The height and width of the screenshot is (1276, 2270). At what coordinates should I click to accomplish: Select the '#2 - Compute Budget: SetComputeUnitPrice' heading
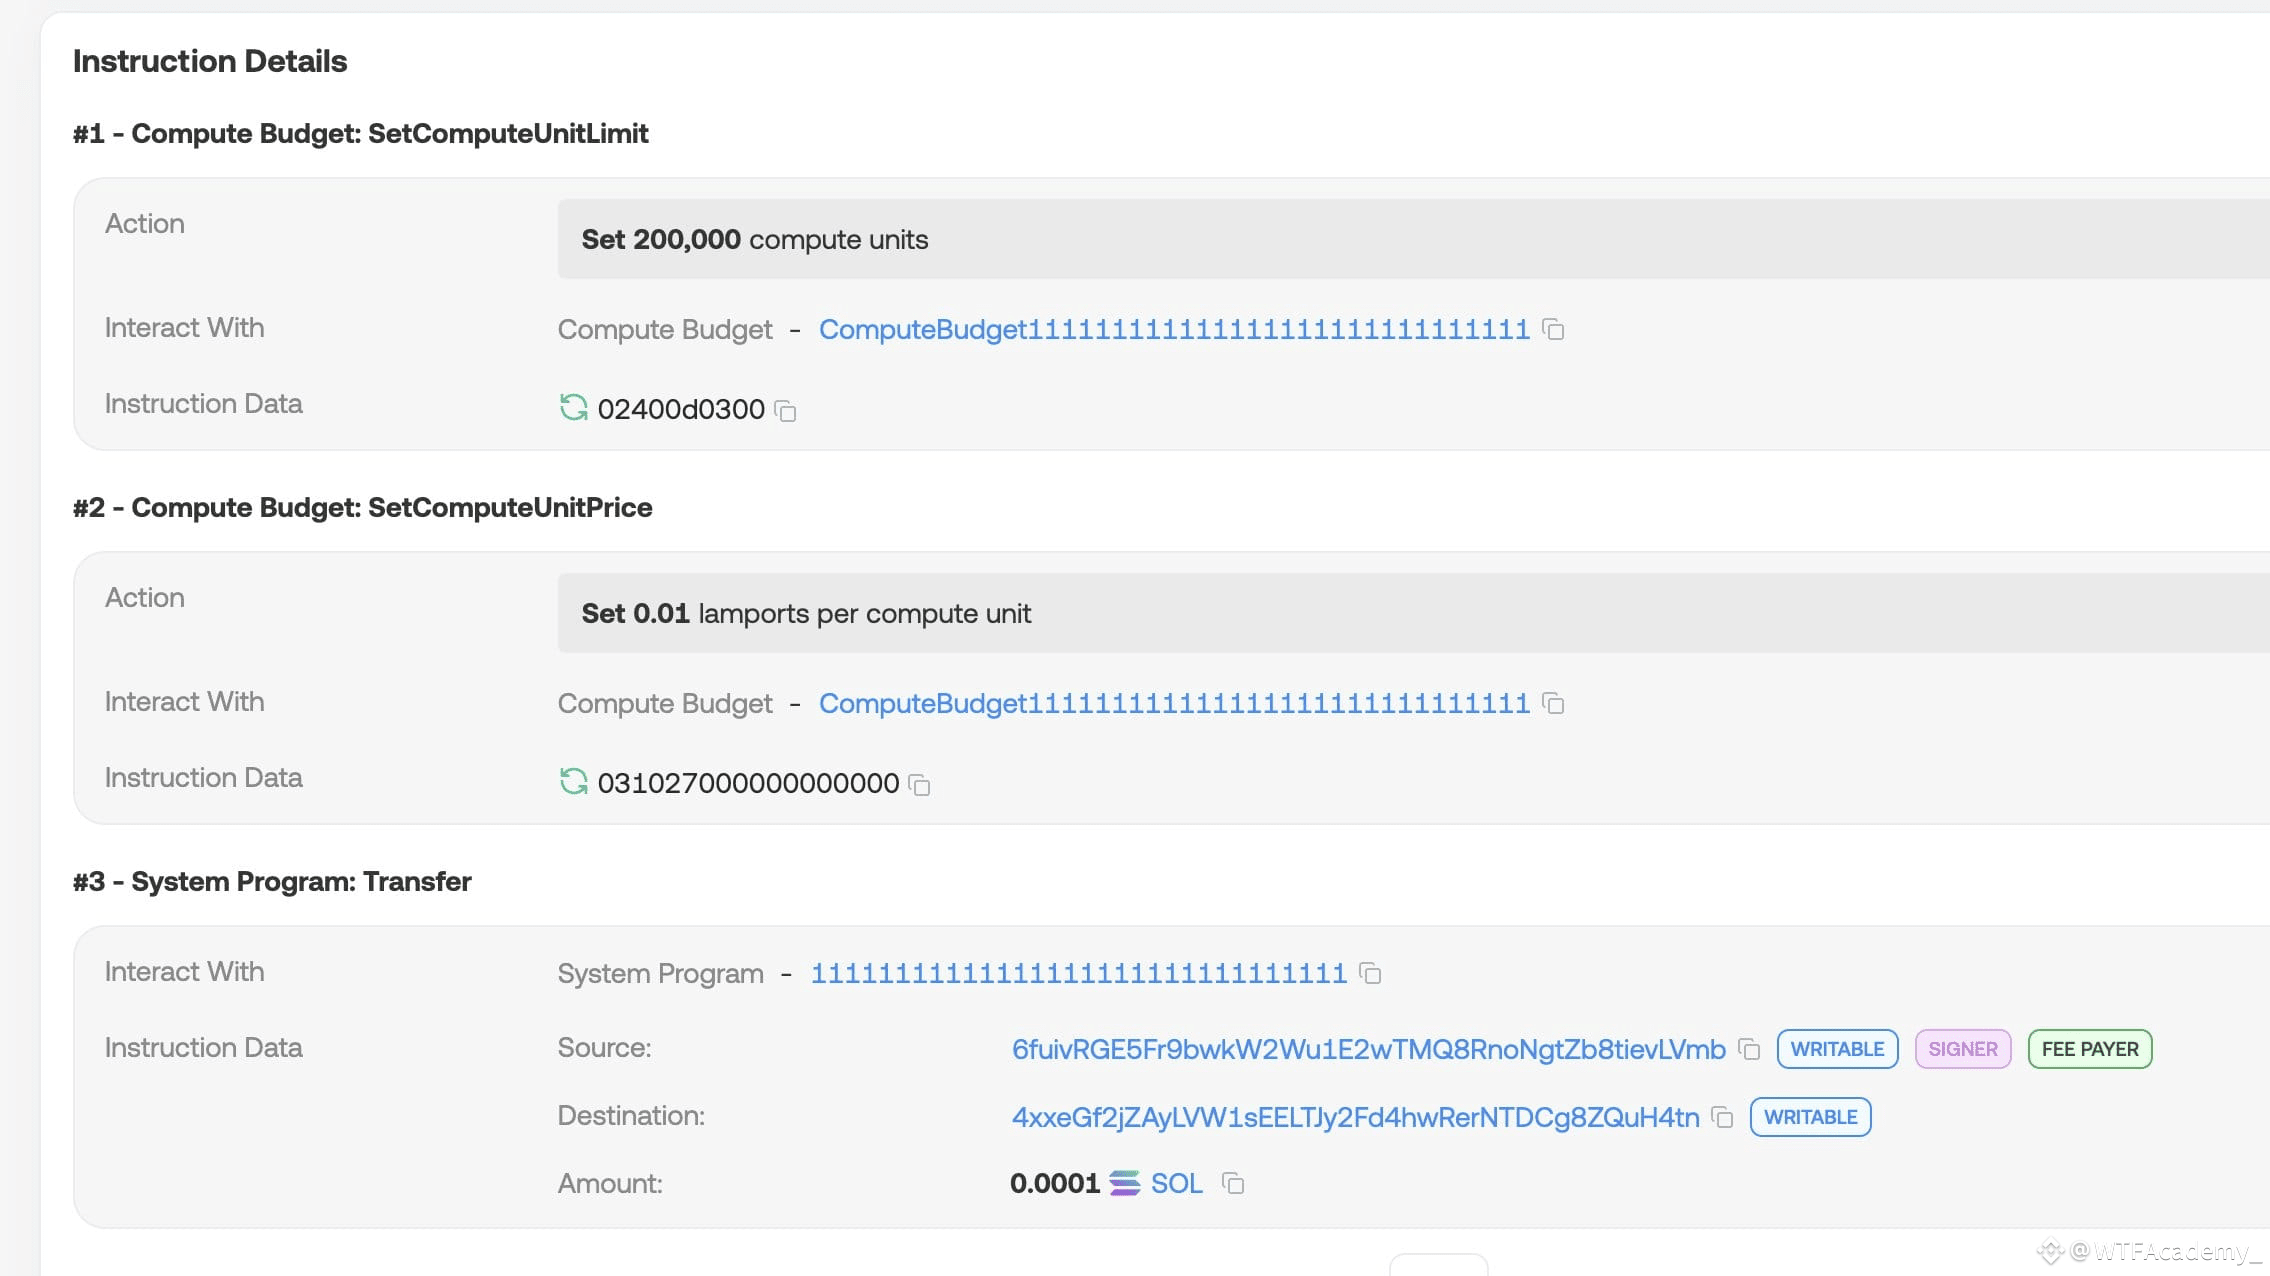[x=362, y=507]
